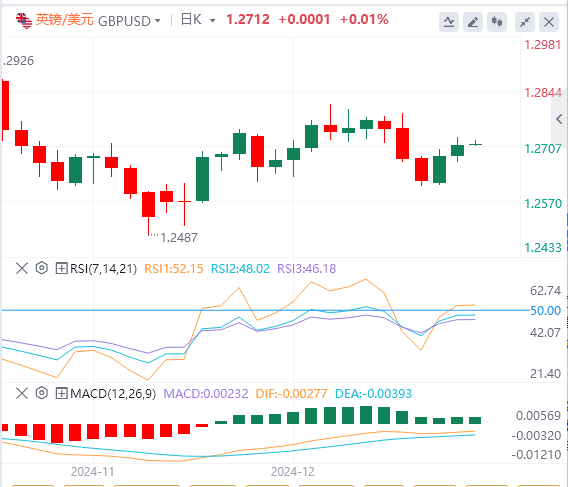Toggle the MACD panel plus box
568x487 pixels.
pos(61,393)
